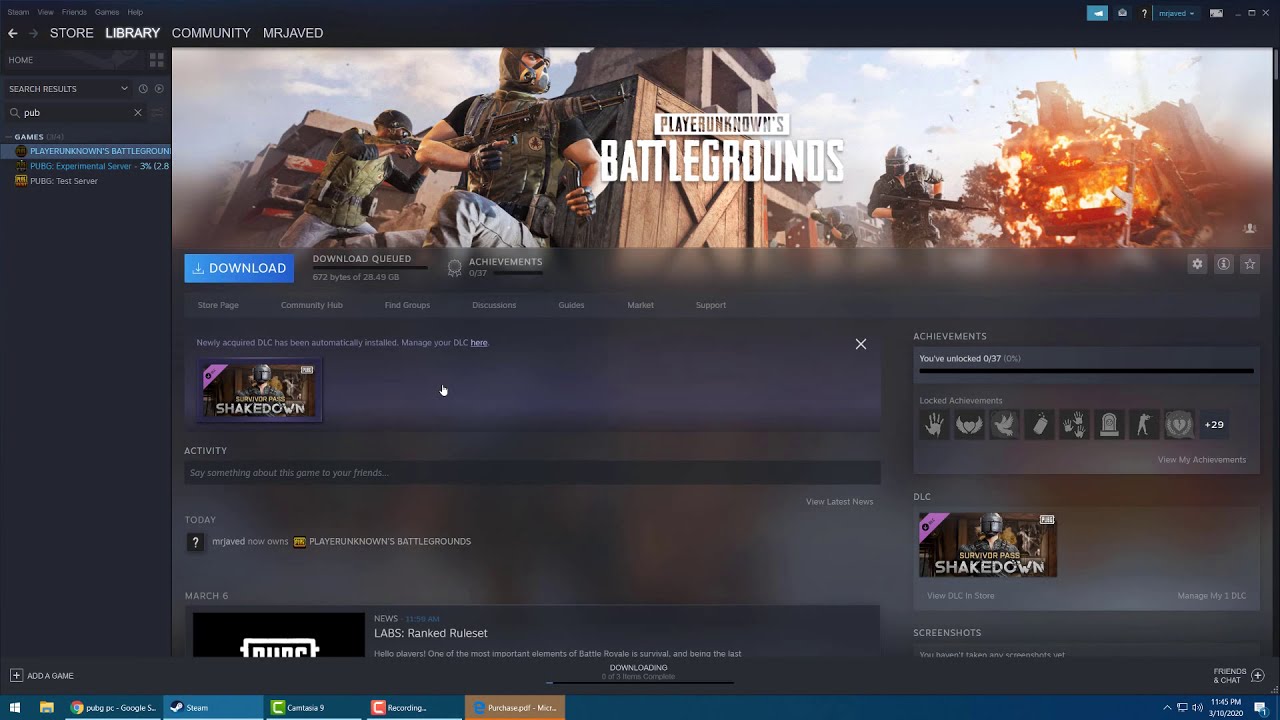Switch to Big Picture mode icon
The height and width of the screenshot is (720, 1280).
point(1216,13)
